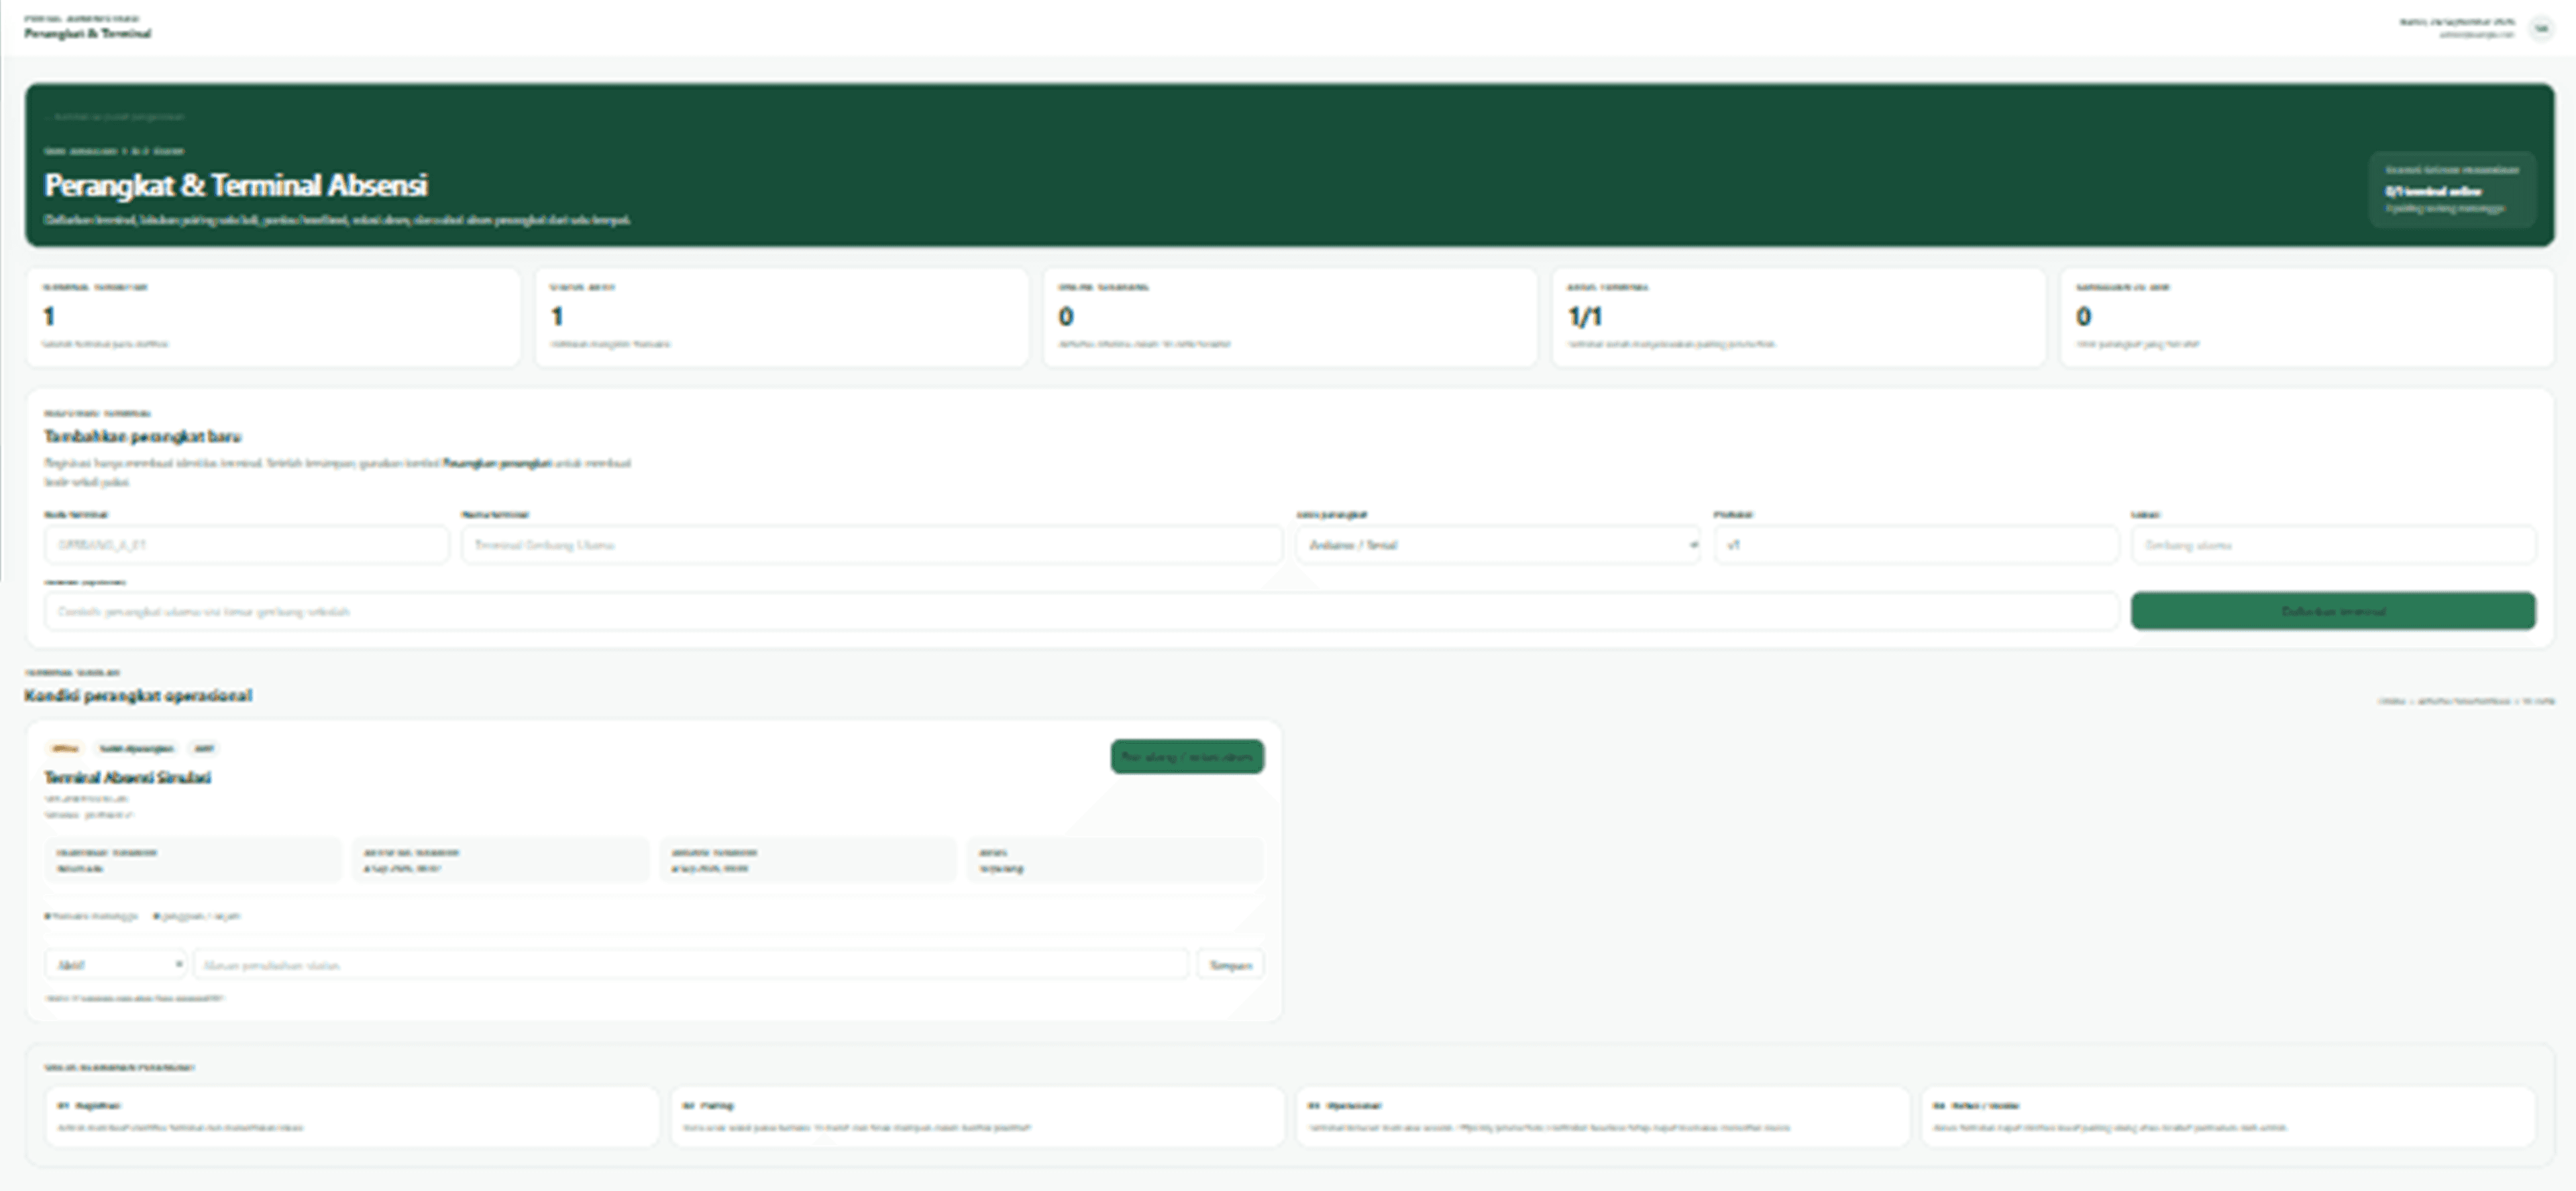Click the 'Terminal Absensi Simulasi' card title
This screenshot has width=2576, height=1191.
(x=127, y=777)
